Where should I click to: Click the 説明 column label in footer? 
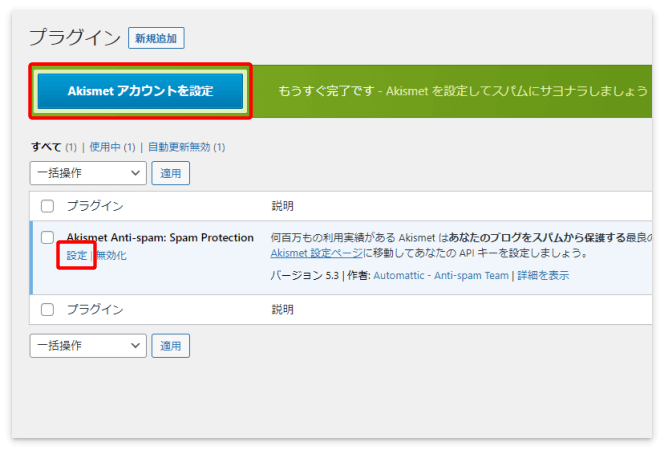[282, 309]
